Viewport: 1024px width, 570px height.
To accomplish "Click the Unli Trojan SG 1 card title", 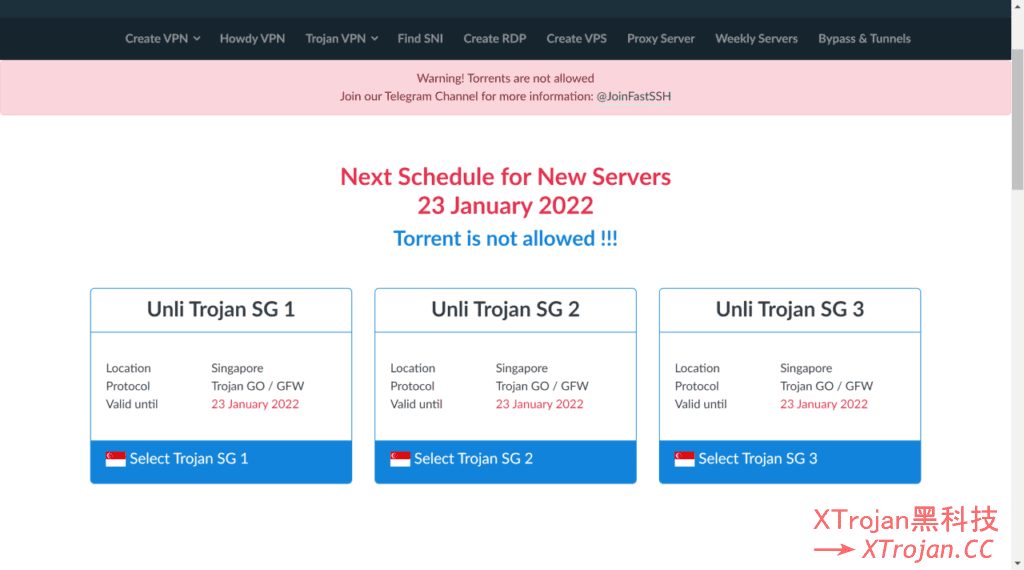I will pyautogui.click(x=221, y=310).
